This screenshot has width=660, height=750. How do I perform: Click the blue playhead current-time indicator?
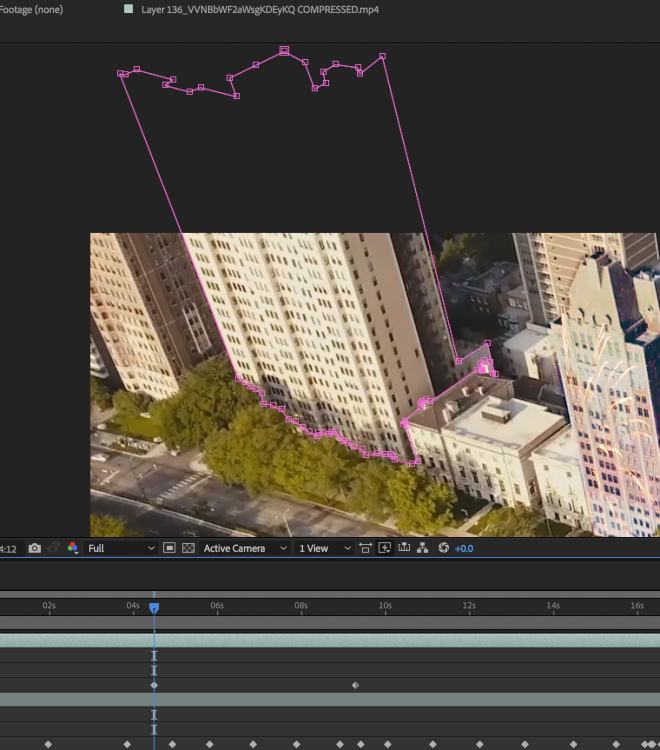154,608
